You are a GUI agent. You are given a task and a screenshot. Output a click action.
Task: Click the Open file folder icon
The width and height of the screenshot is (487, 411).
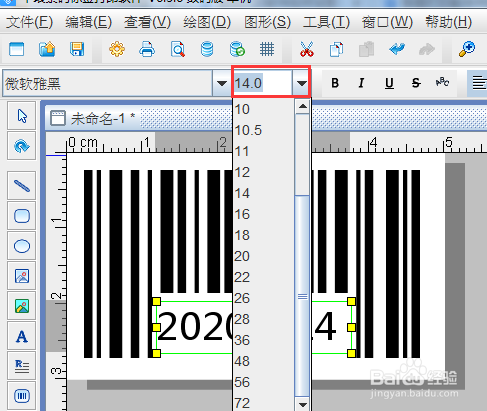(47, 49)
